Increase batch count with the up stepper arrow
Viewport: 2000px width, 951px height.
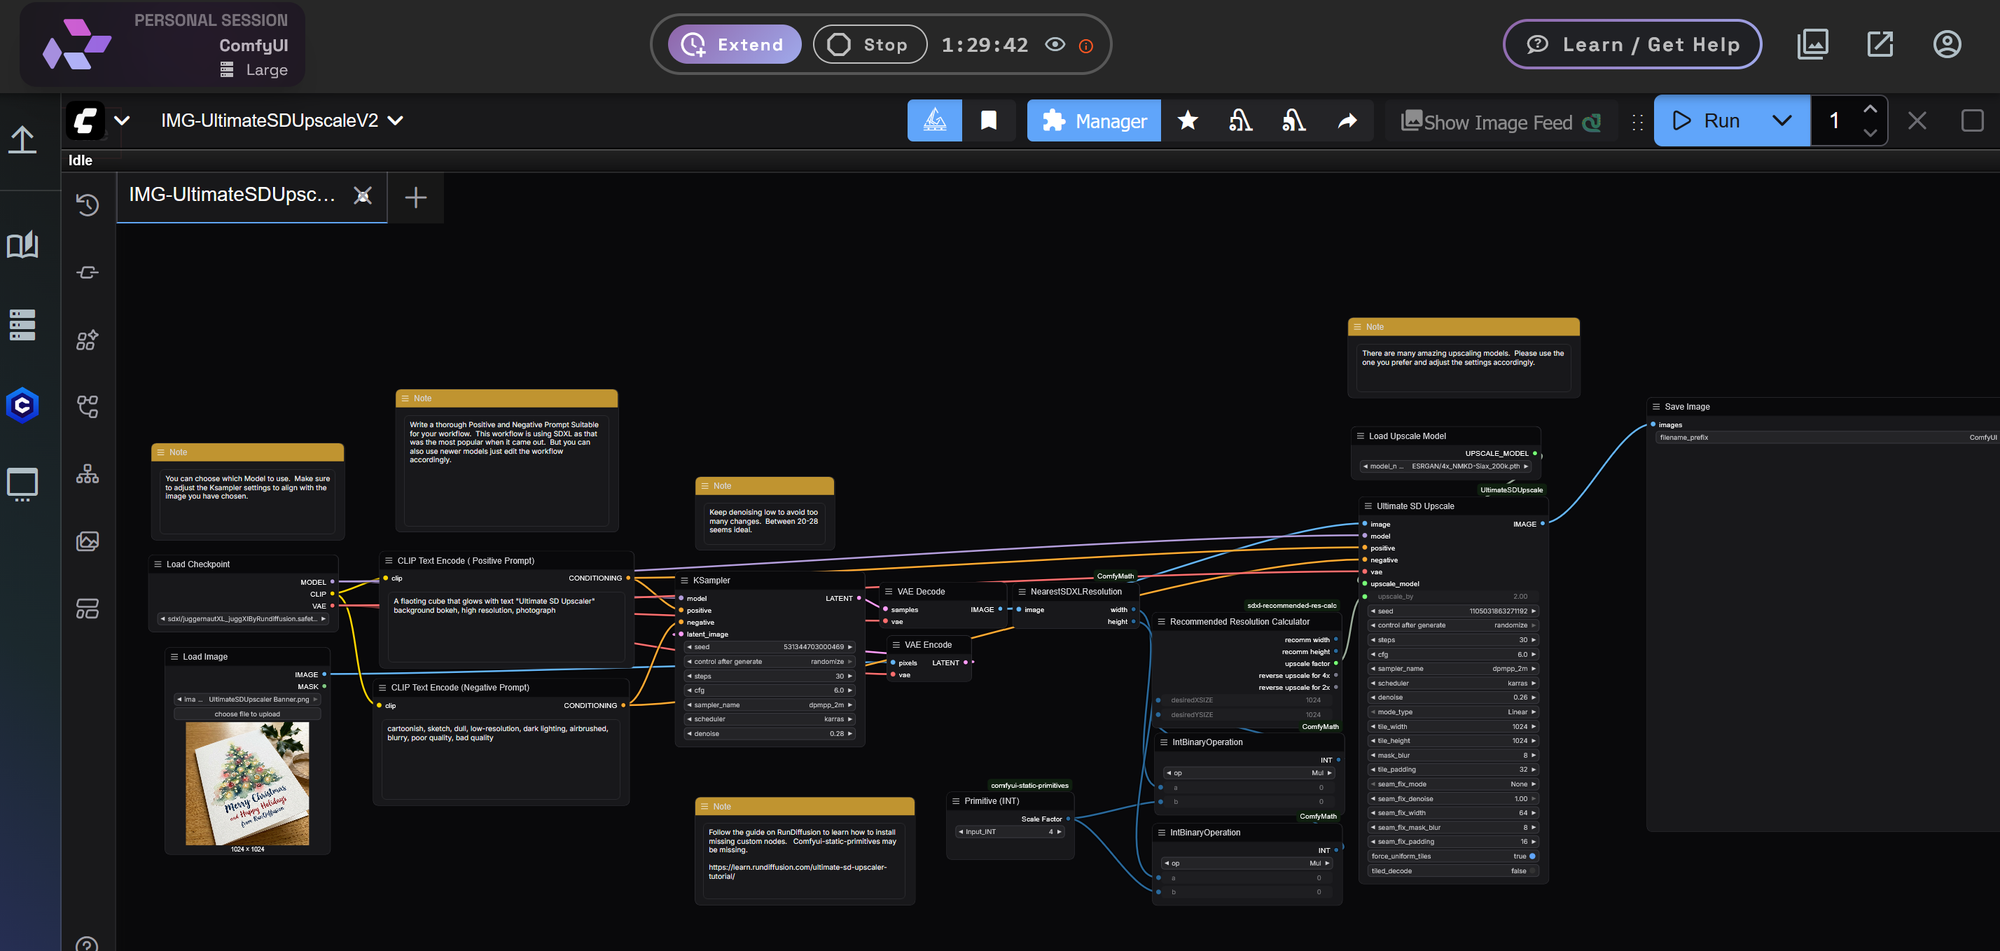[x=1870, y=108]
